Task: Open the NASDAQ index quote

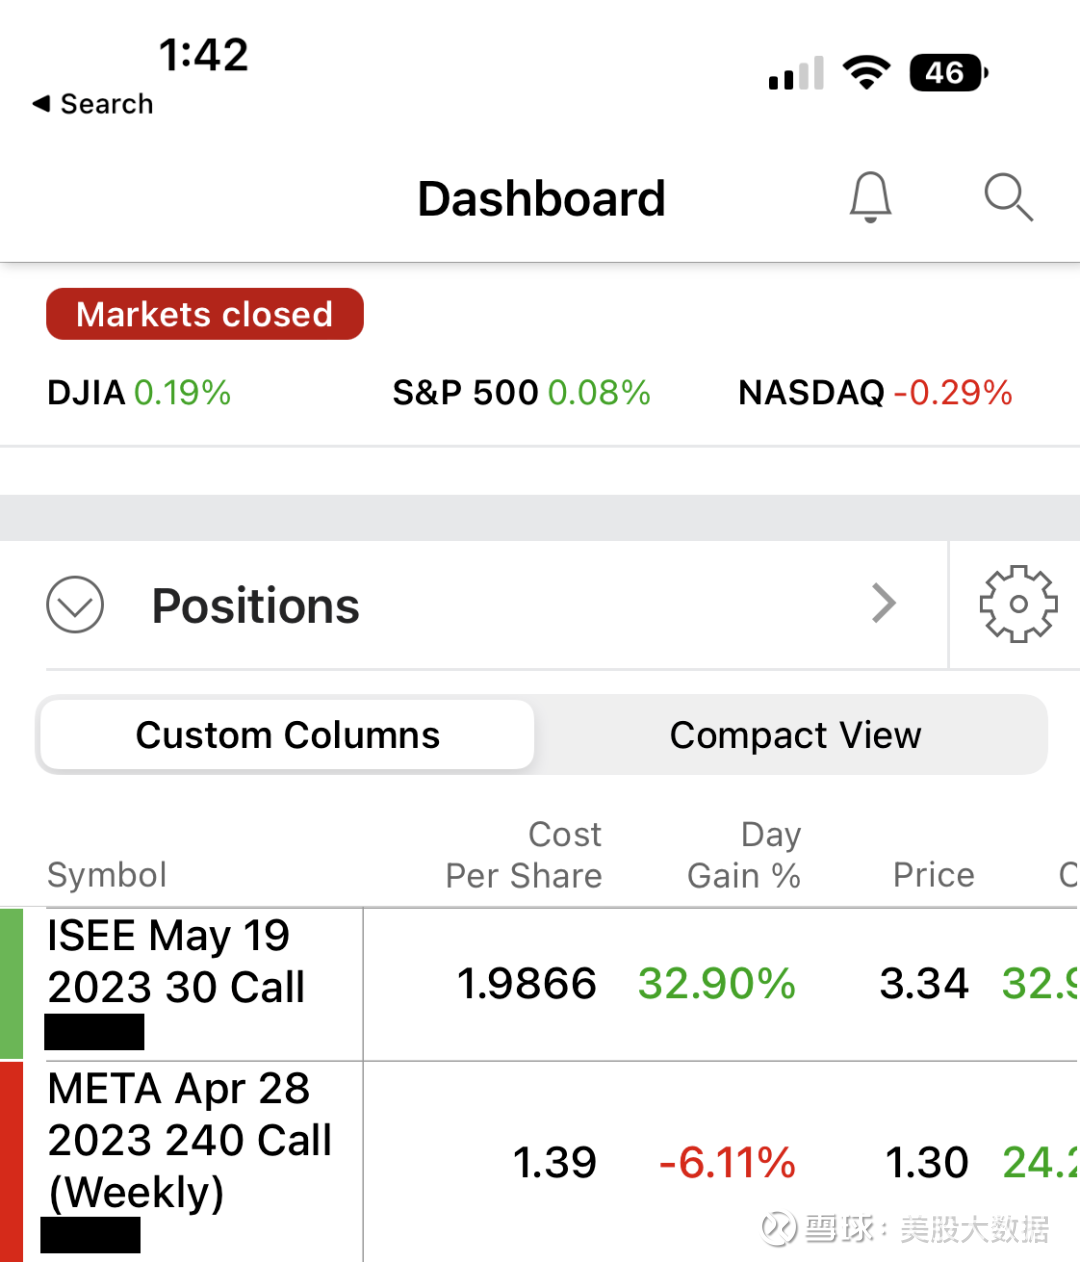Action: [875, 393]
